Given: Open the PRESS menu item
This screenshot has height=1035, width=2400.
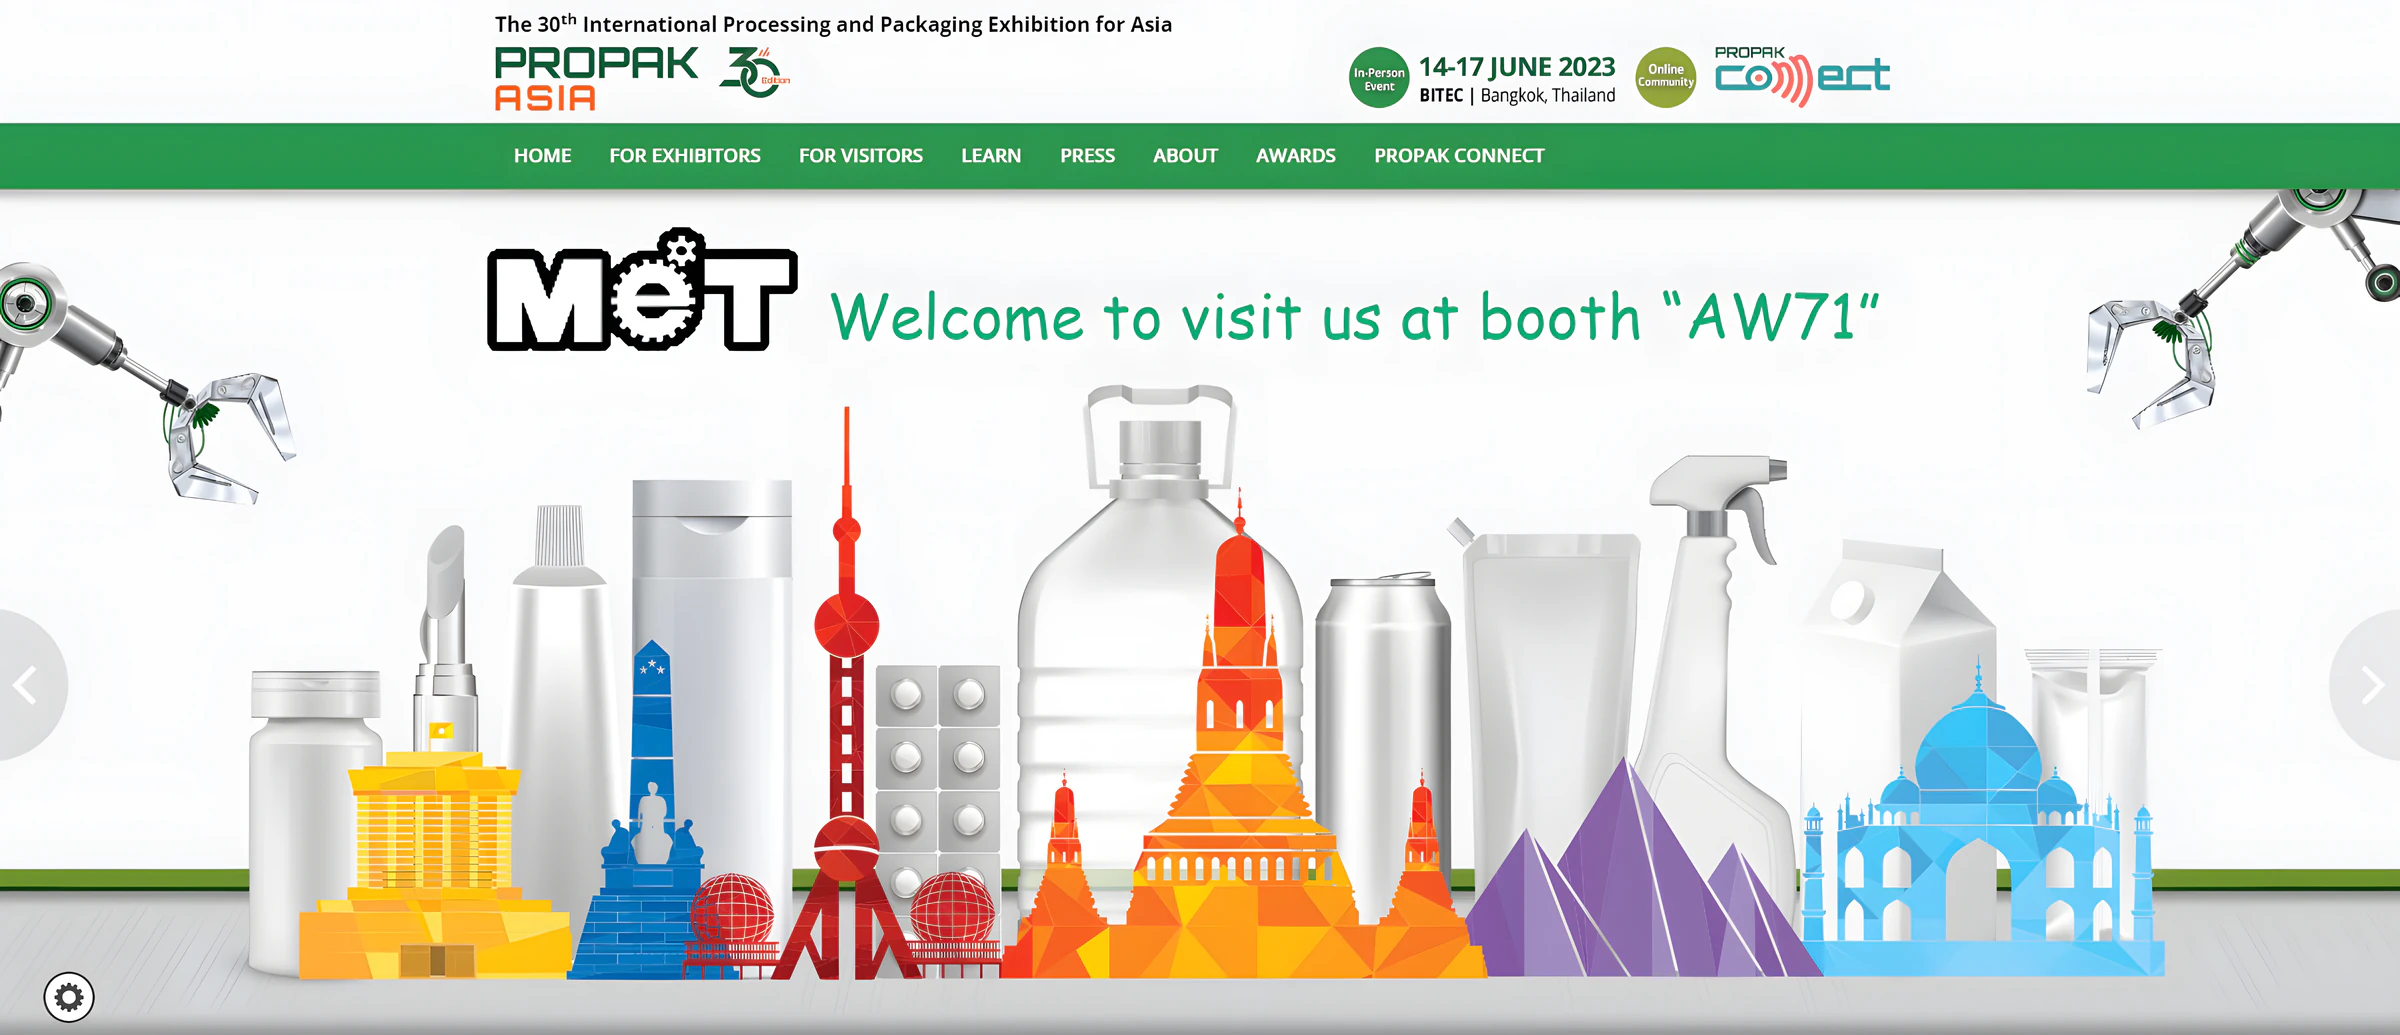Looking at the screenshot, I should pyautogui.click(x=1087, y=156).
